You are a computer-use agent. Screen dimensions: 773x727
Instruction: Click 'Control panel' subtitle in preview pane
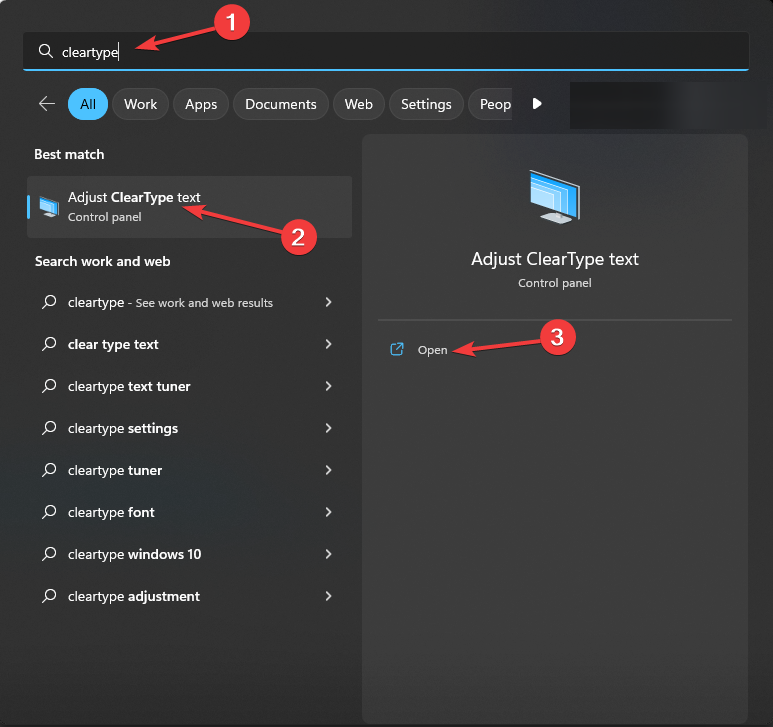pos(555,283)
